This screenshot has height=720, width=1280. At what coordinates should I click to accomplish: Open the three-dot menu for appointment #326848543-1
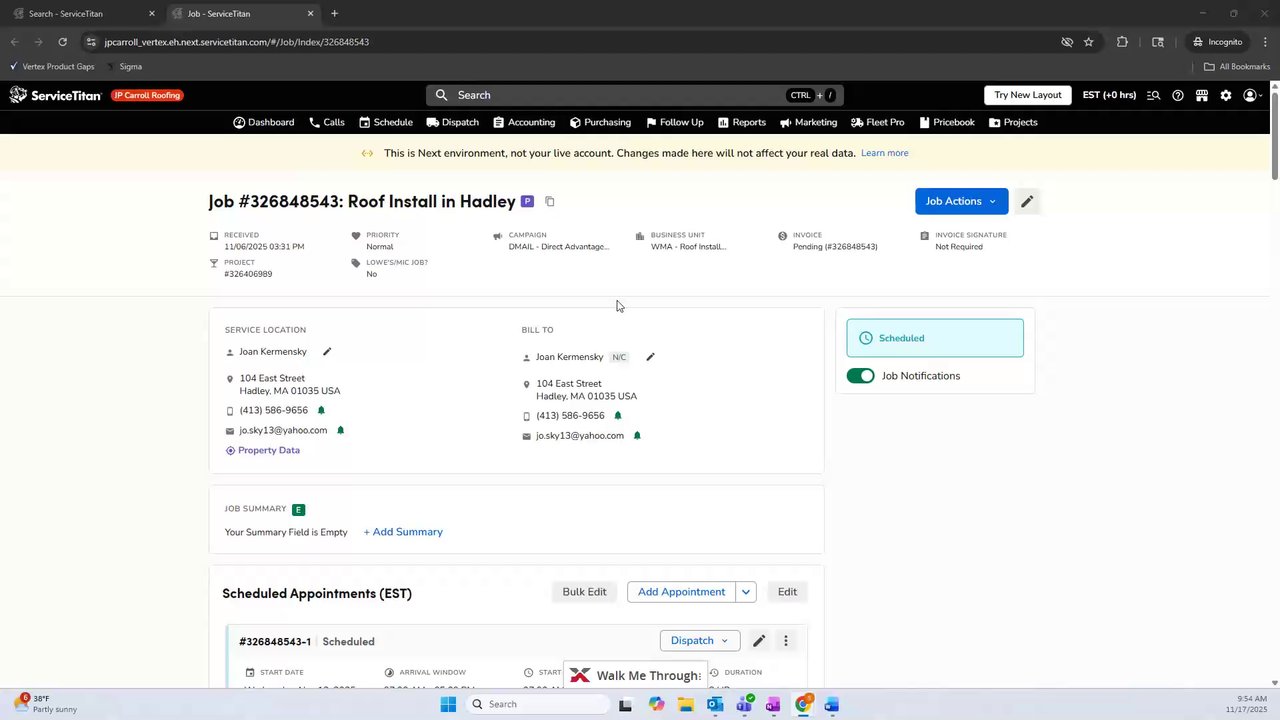tap(786, 641)
